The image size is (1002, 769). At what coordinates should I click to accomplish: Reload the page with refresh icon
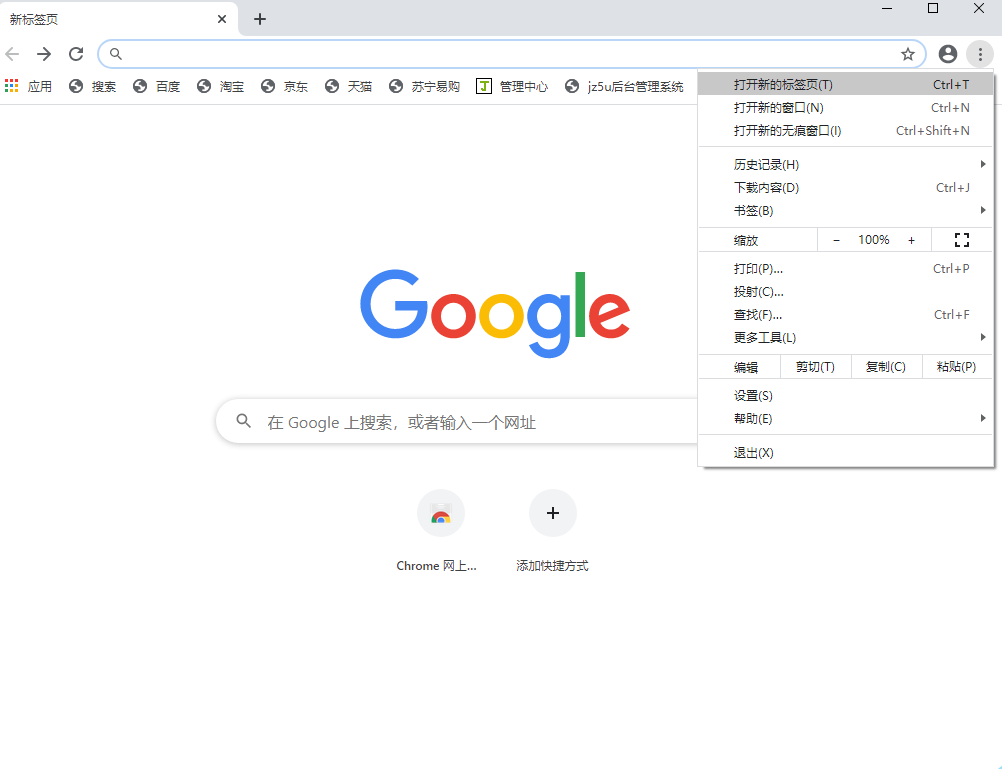click(76, 54)
